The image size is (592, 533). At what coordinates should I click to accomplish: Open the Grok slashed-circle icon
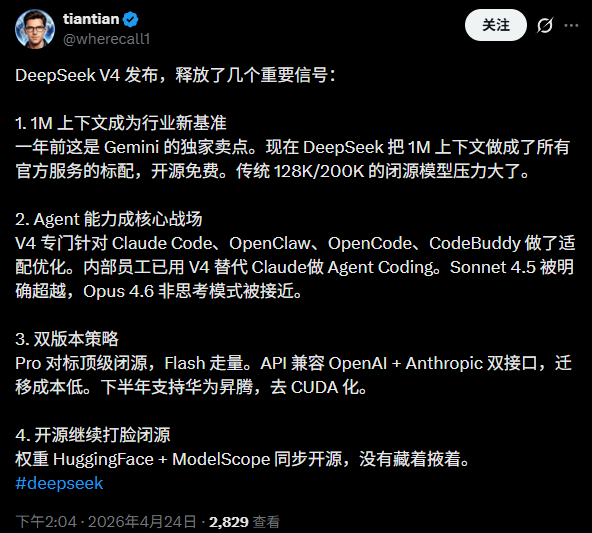pyautogui.click(x=544, y=25)
